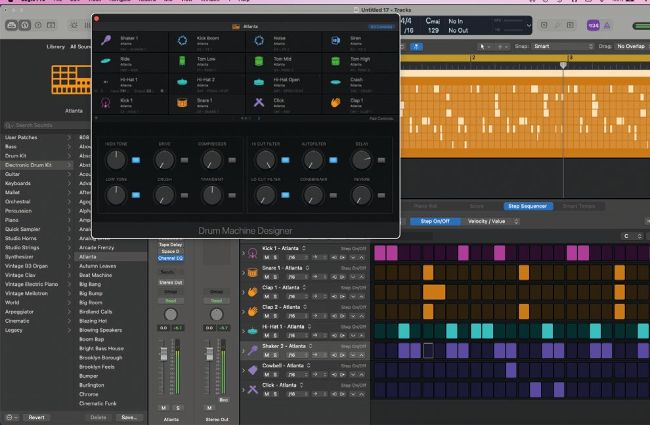Click the Noise pad icon
This screenshot has width=650, height=425.
pyautogui.click(x=259, y=40)
